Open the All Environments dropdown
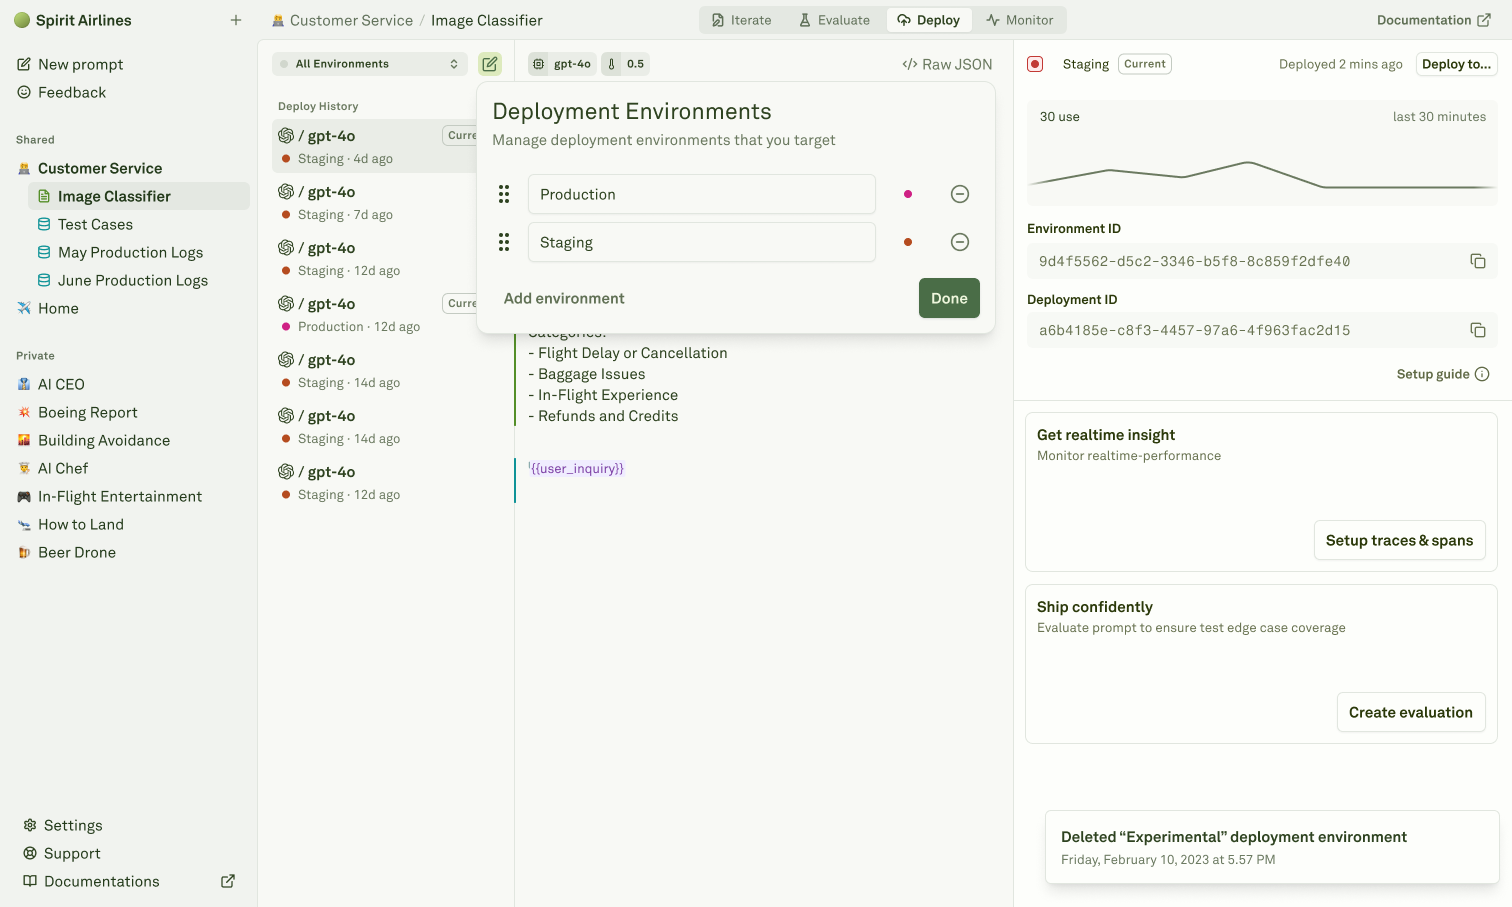The height and width of the screenshot is (907, 1512). [x=369, y=63]
